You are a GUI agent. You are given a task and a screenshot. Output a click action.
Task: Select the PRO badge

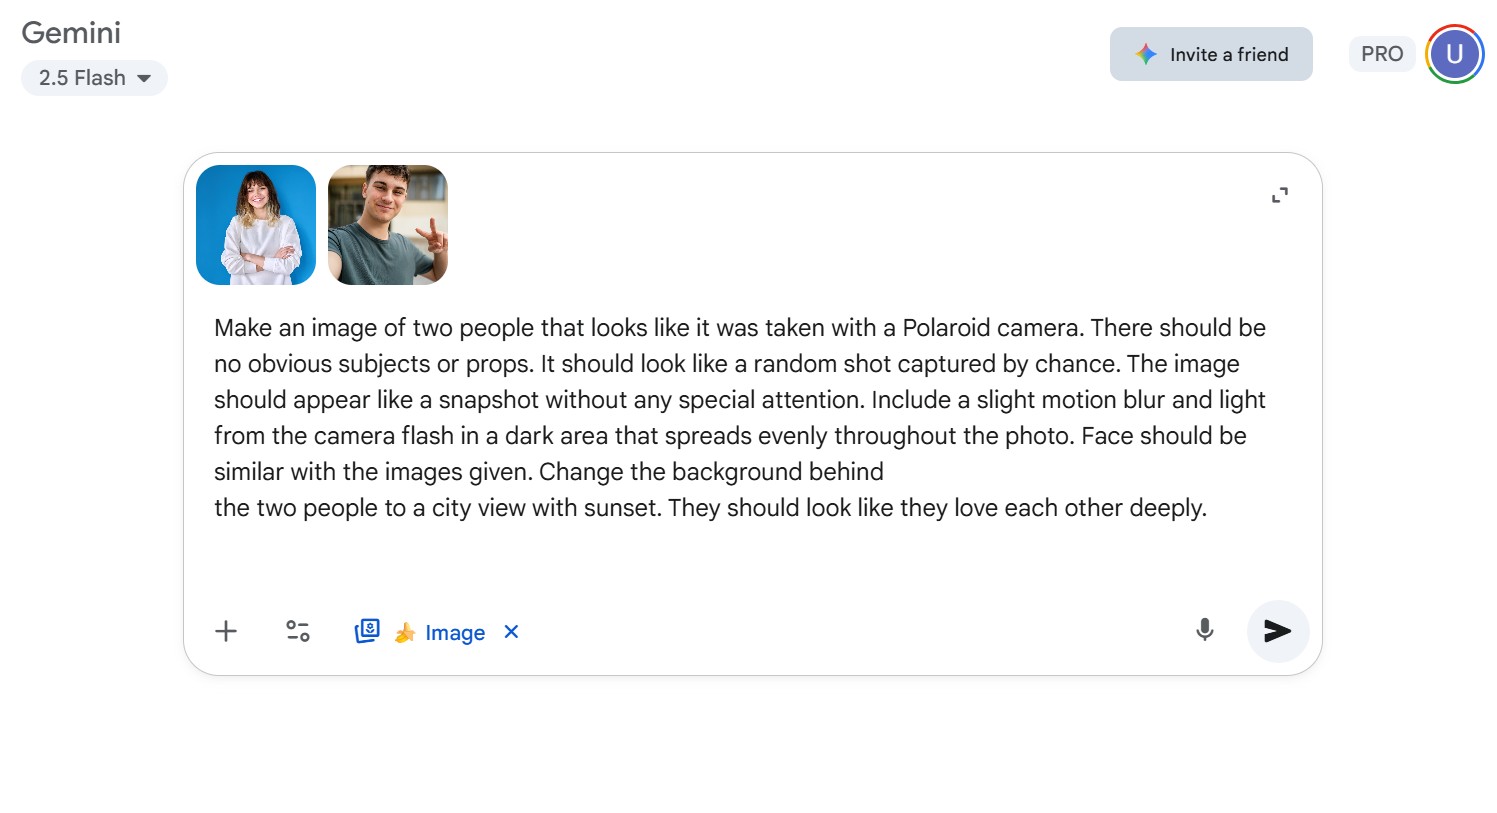click(1381, 54)
